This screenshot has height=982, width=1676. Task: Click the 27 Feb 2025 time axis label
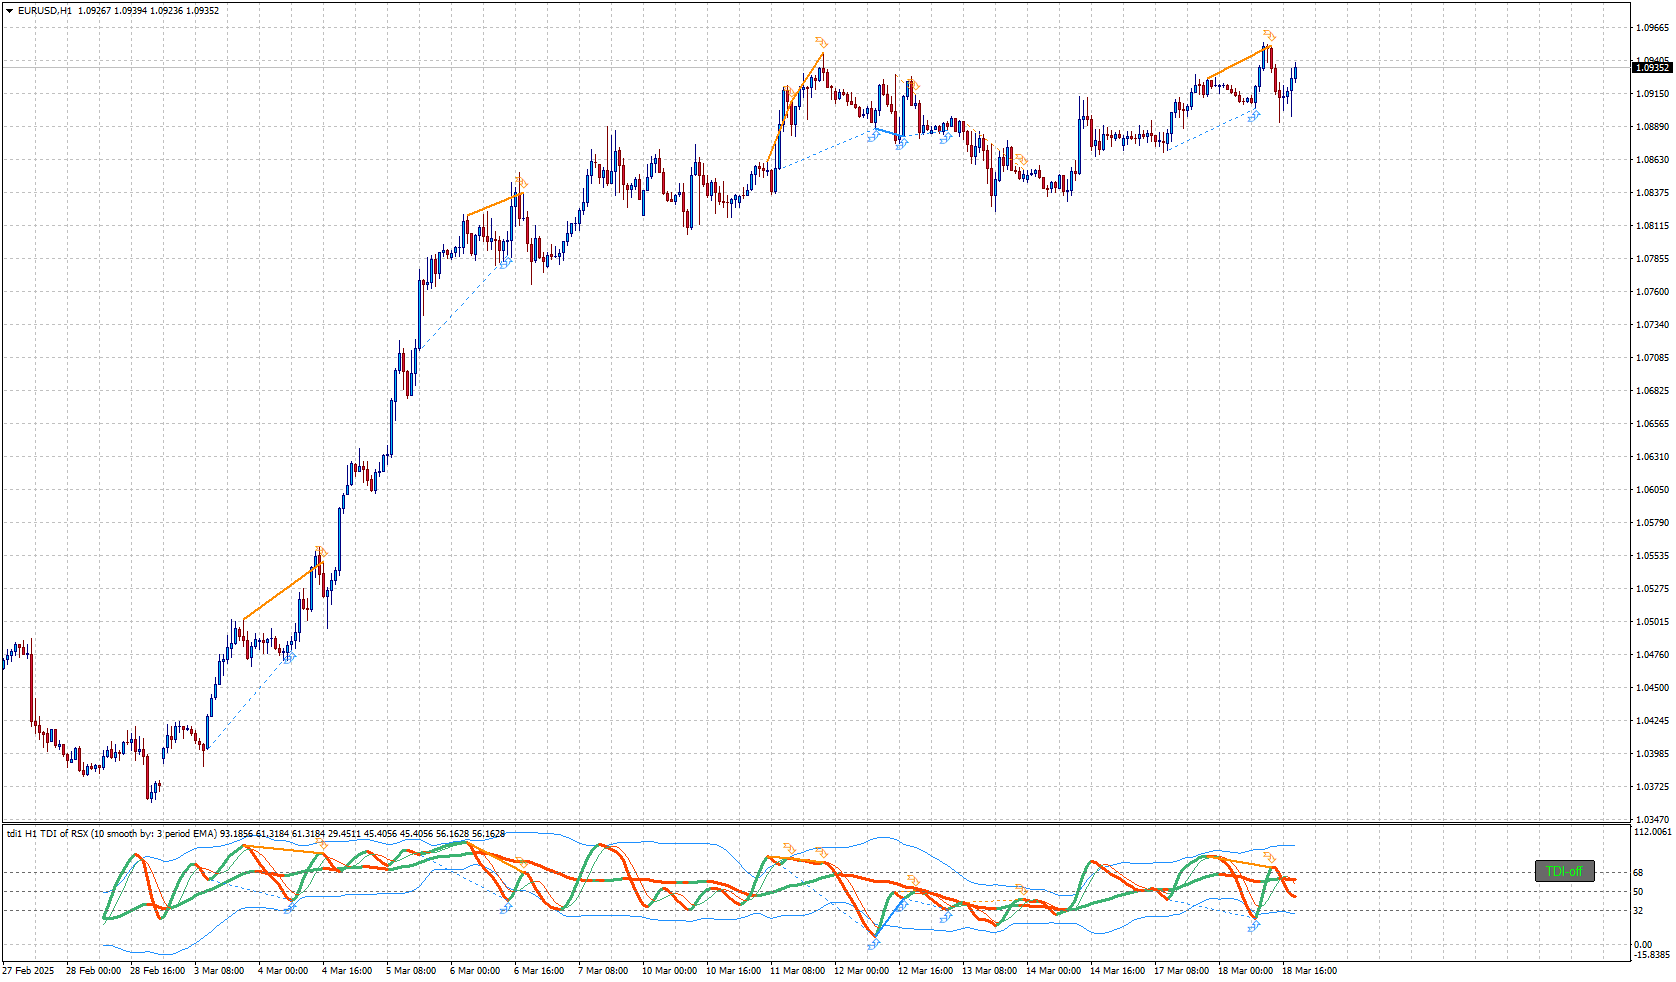[x=28, y=971]
